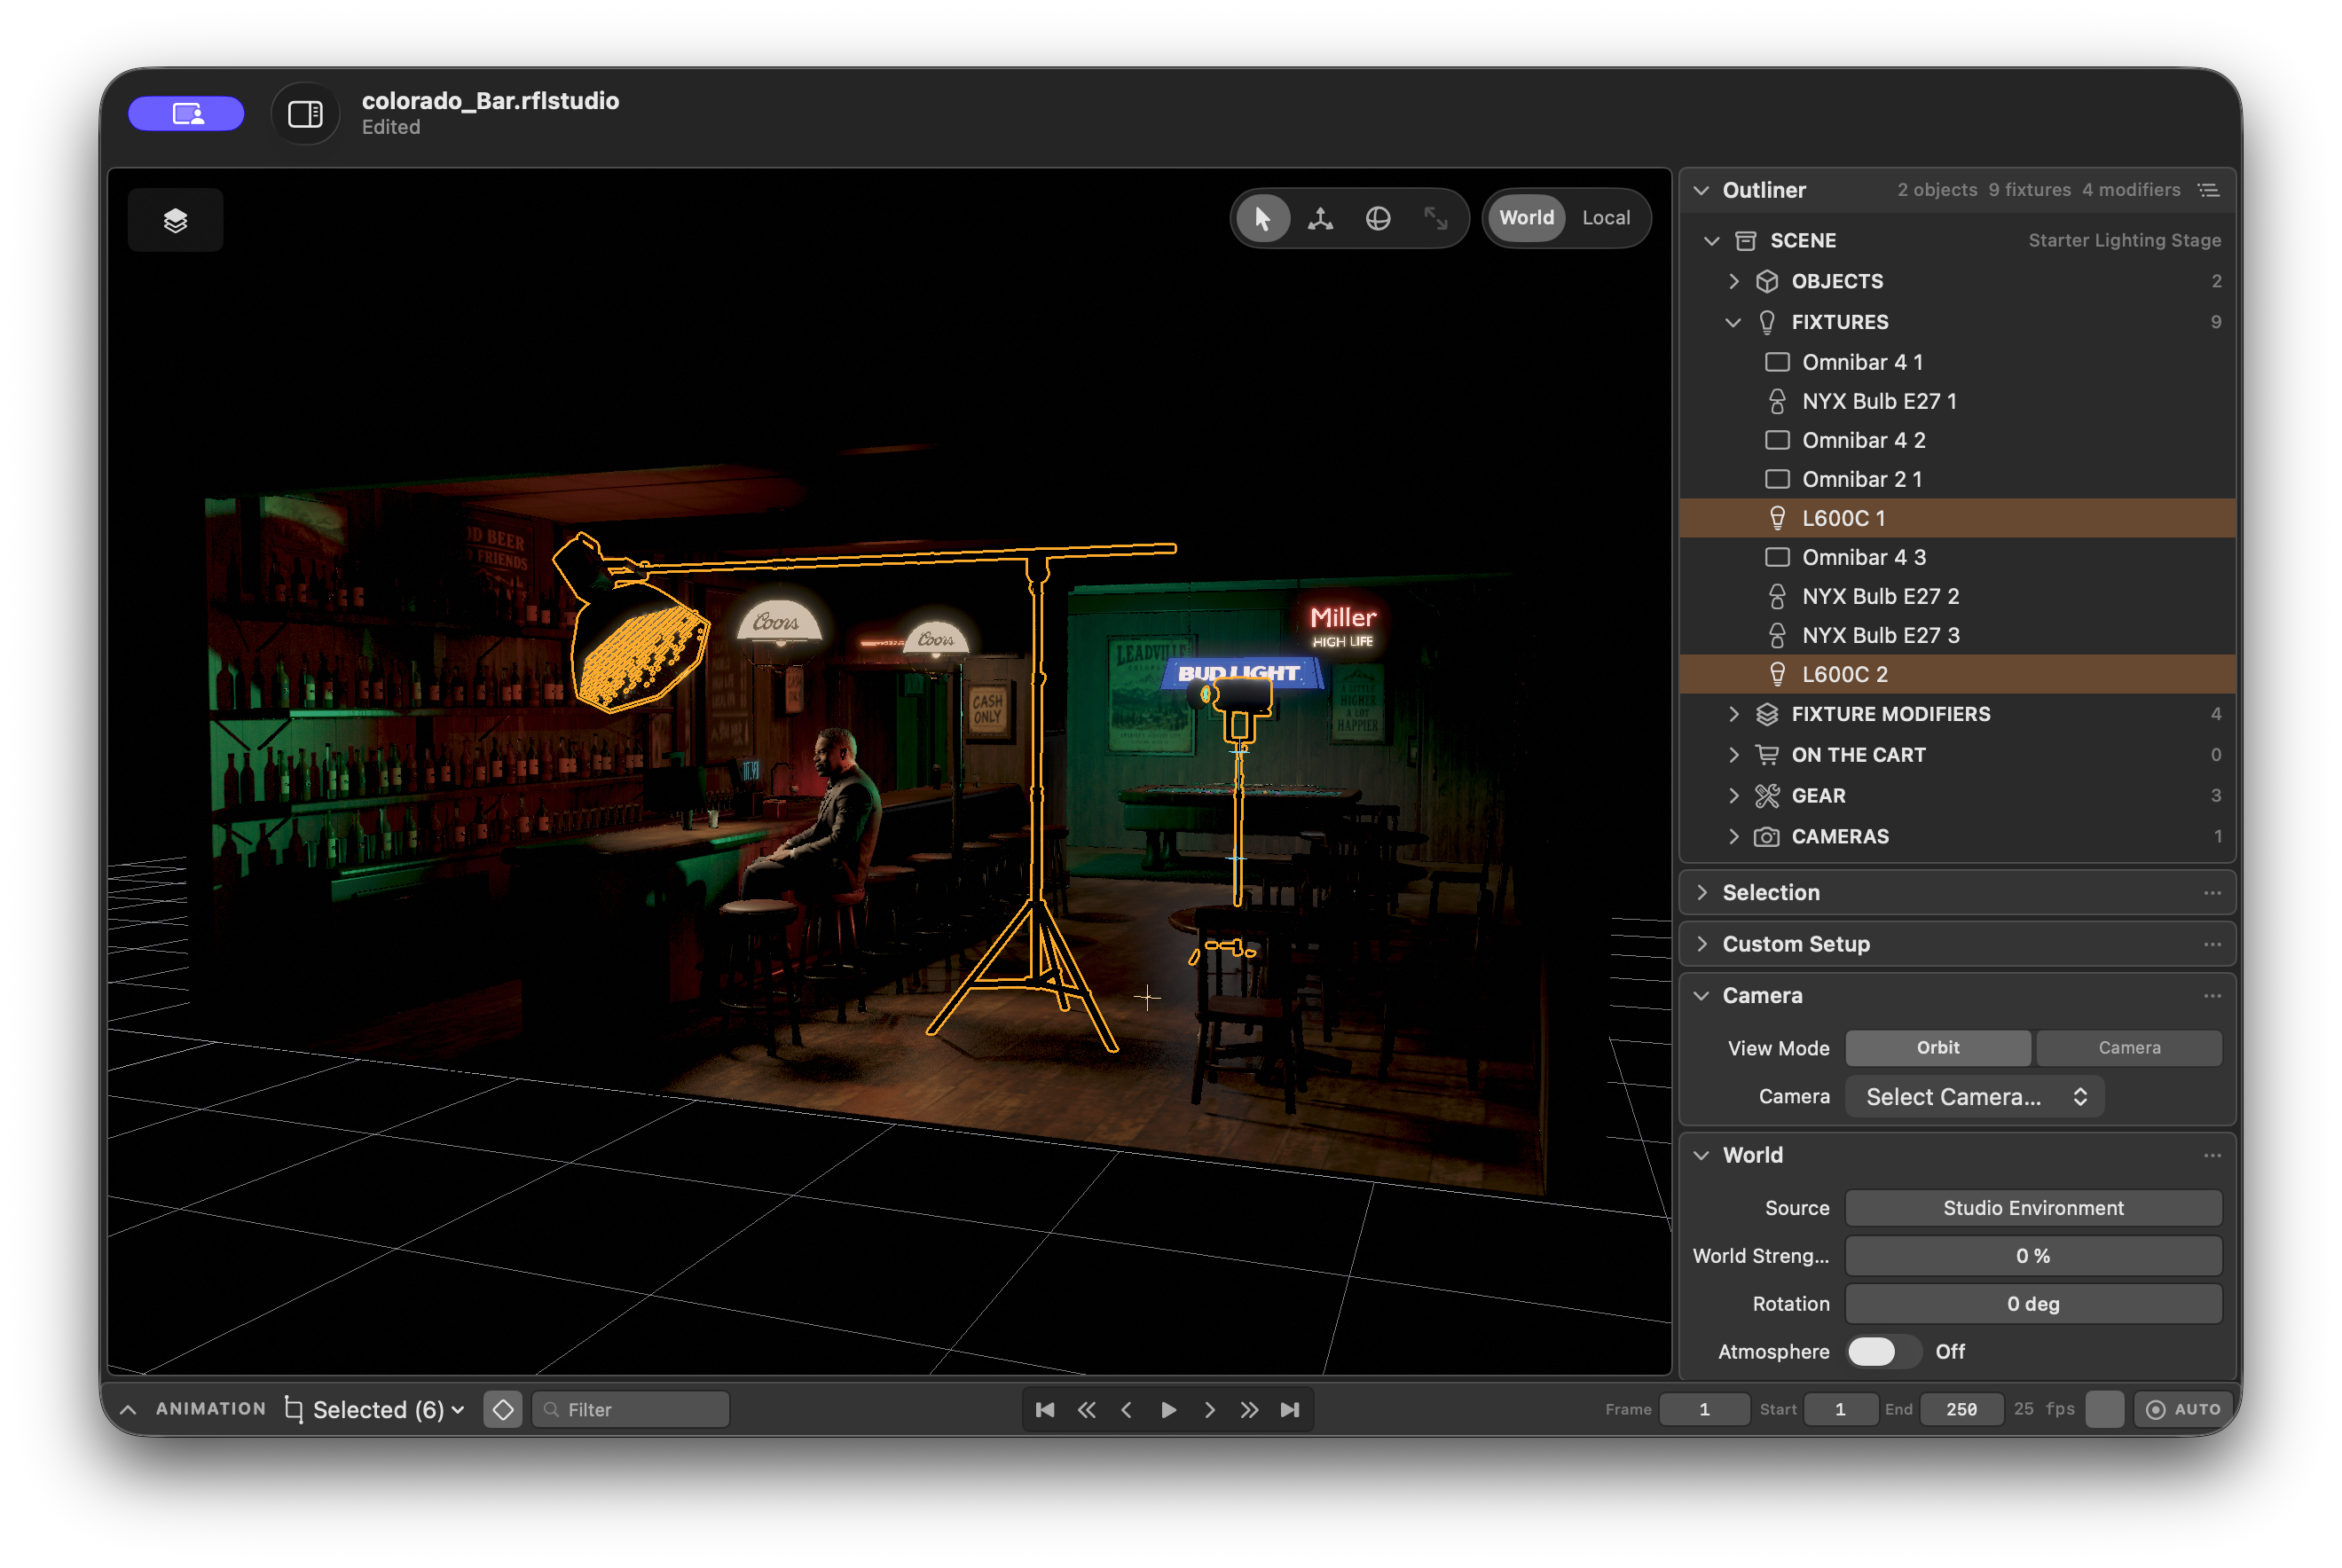Step forward one frame
This screenshot has width=2342, height=1568.
tap(1209, 1409)
